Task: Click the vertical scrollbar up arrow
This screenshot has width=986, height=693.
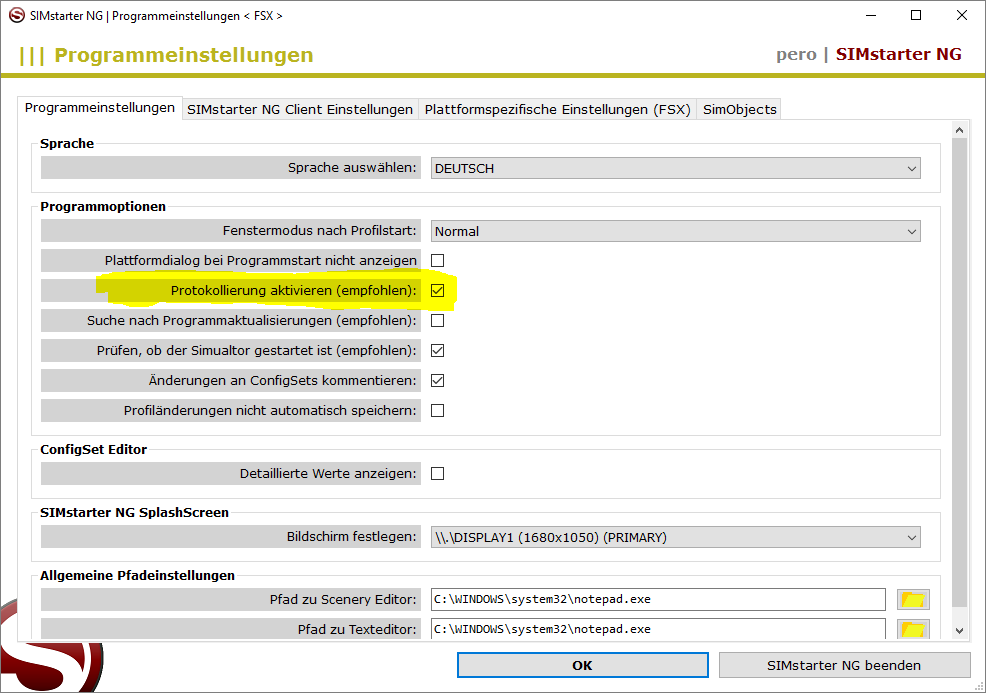Action: [x=959, y=130]
